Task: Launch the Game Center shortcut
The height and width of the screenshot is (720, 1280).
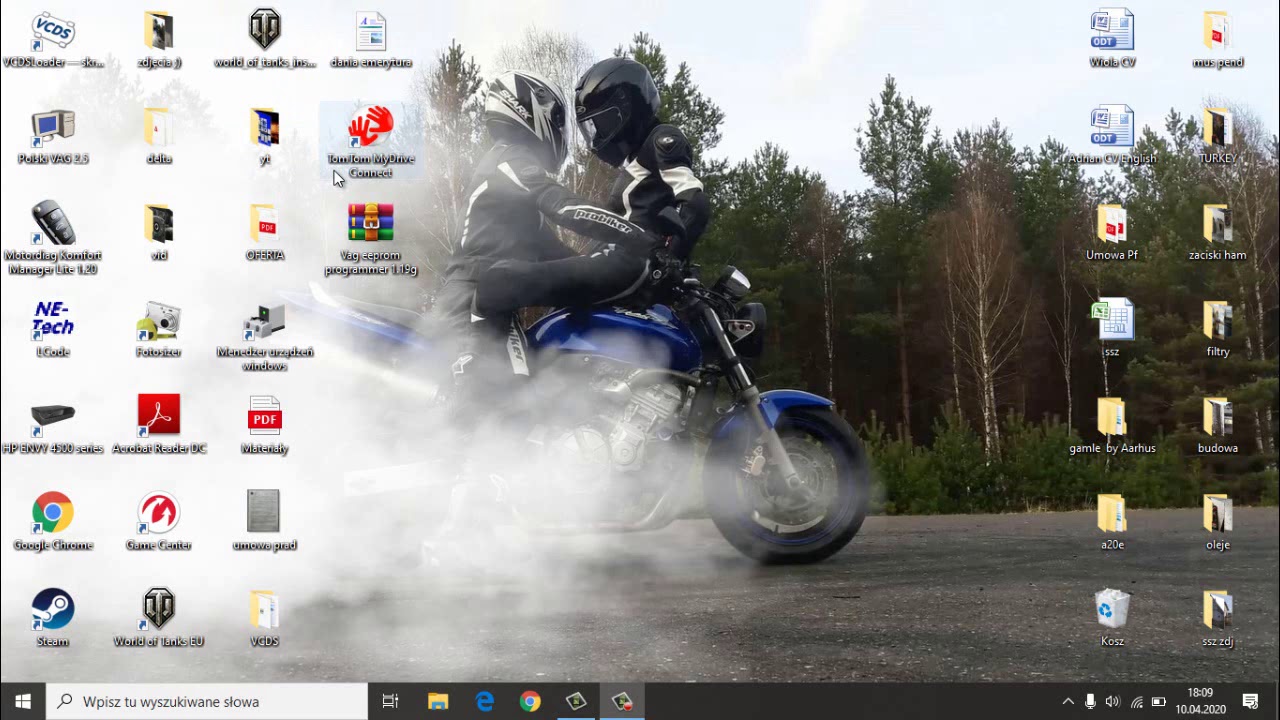Action: [x=159, y=522]
